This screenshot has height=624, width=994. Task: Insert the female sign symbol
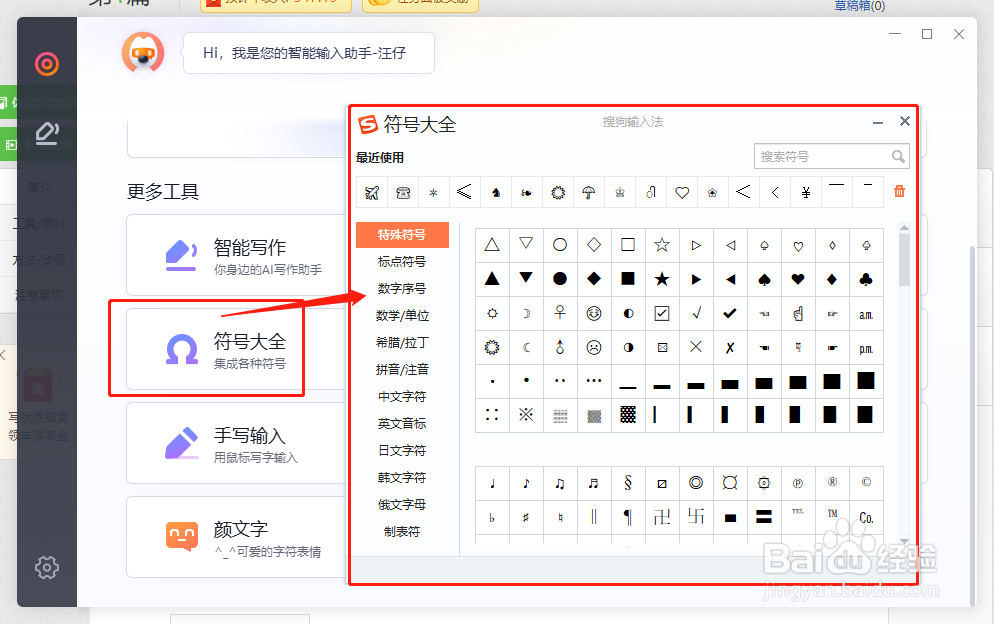click(560, 313)
